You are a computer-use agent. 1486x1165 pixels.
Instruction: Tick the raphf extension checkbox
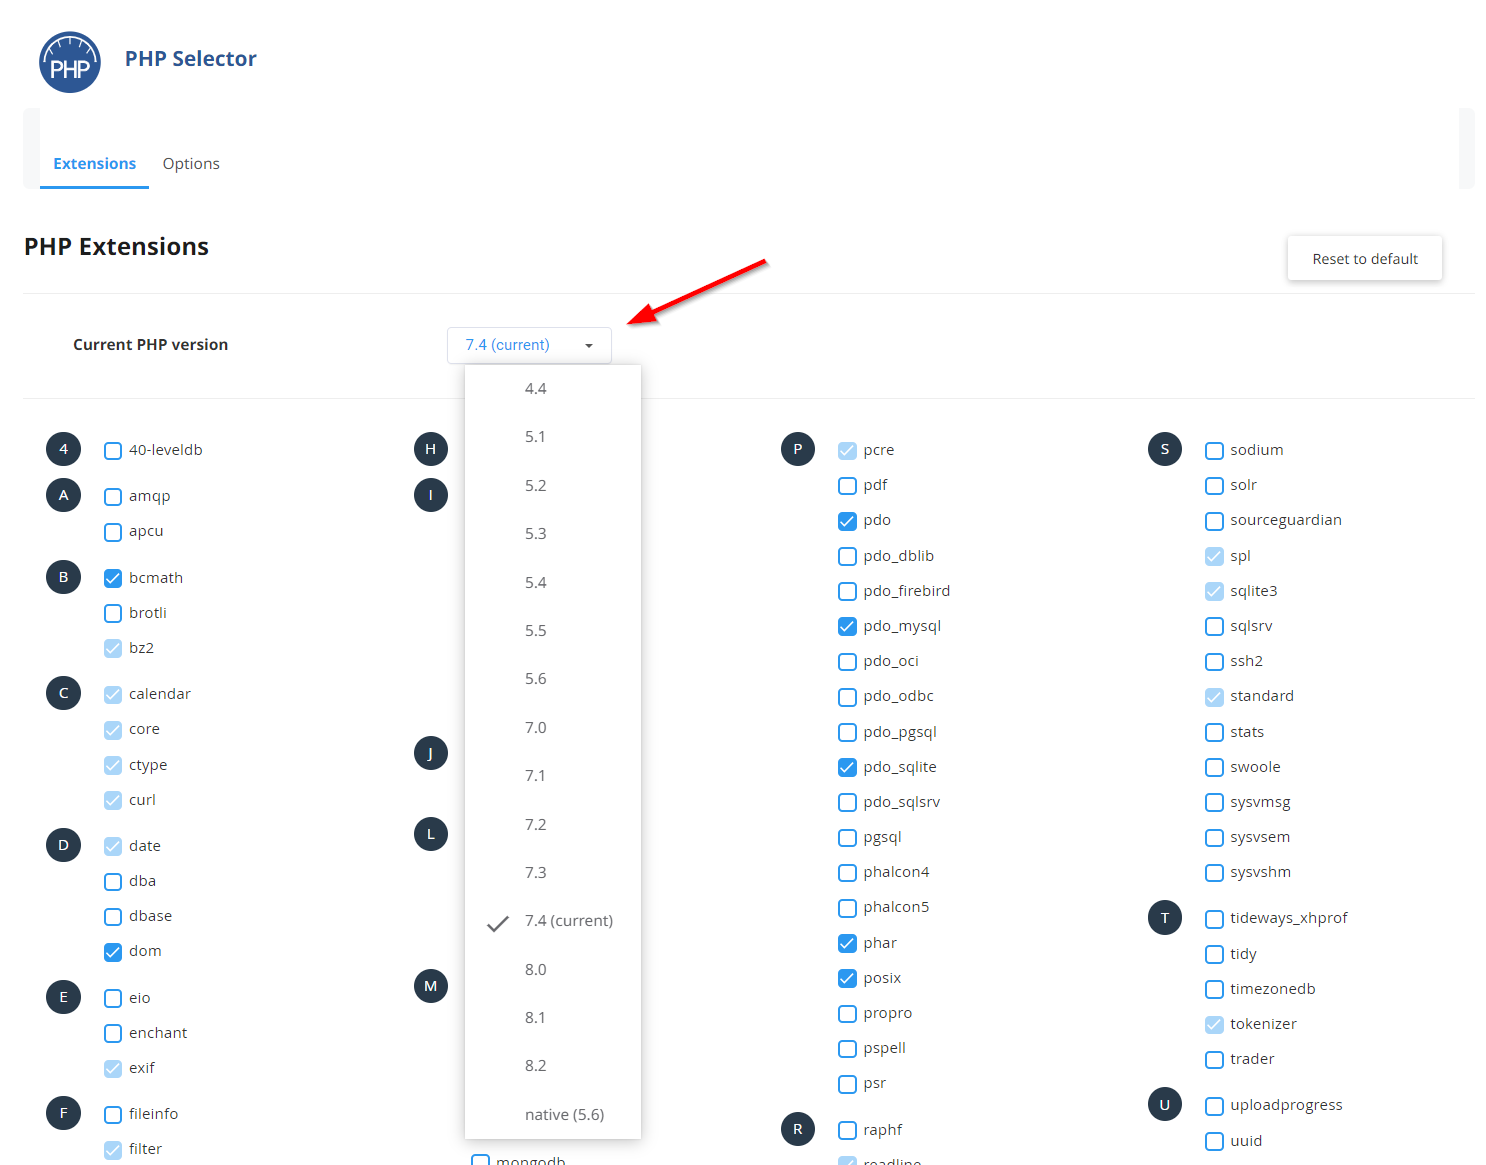[x=847, y=1131]
